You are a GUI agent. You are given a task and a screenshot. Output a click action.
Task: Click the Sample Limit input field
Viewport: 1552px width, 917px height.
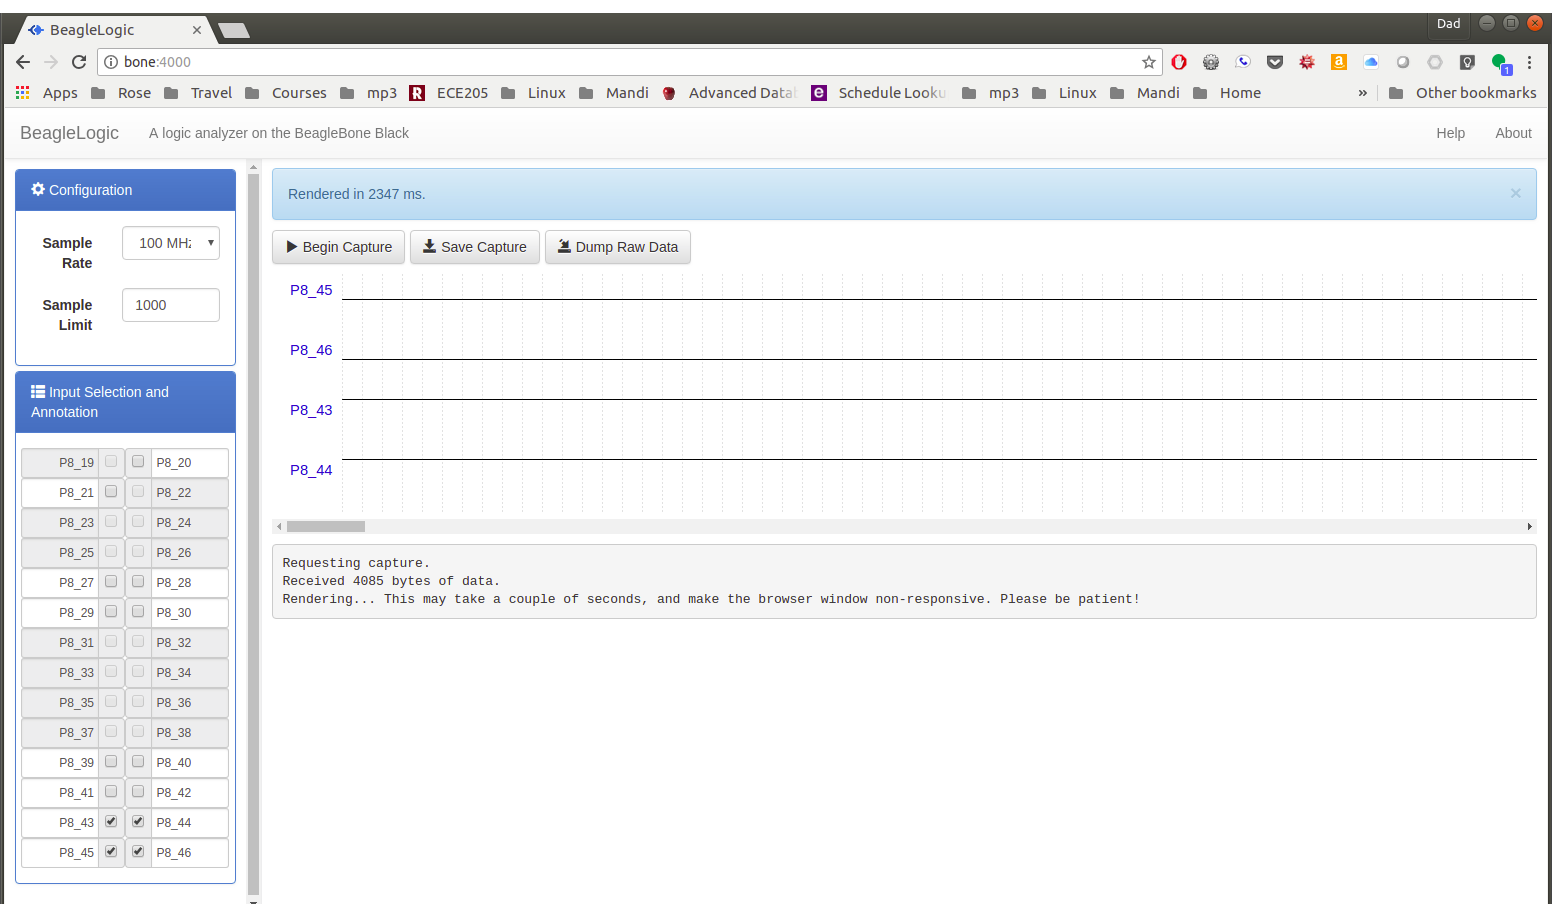coord(171,305)
